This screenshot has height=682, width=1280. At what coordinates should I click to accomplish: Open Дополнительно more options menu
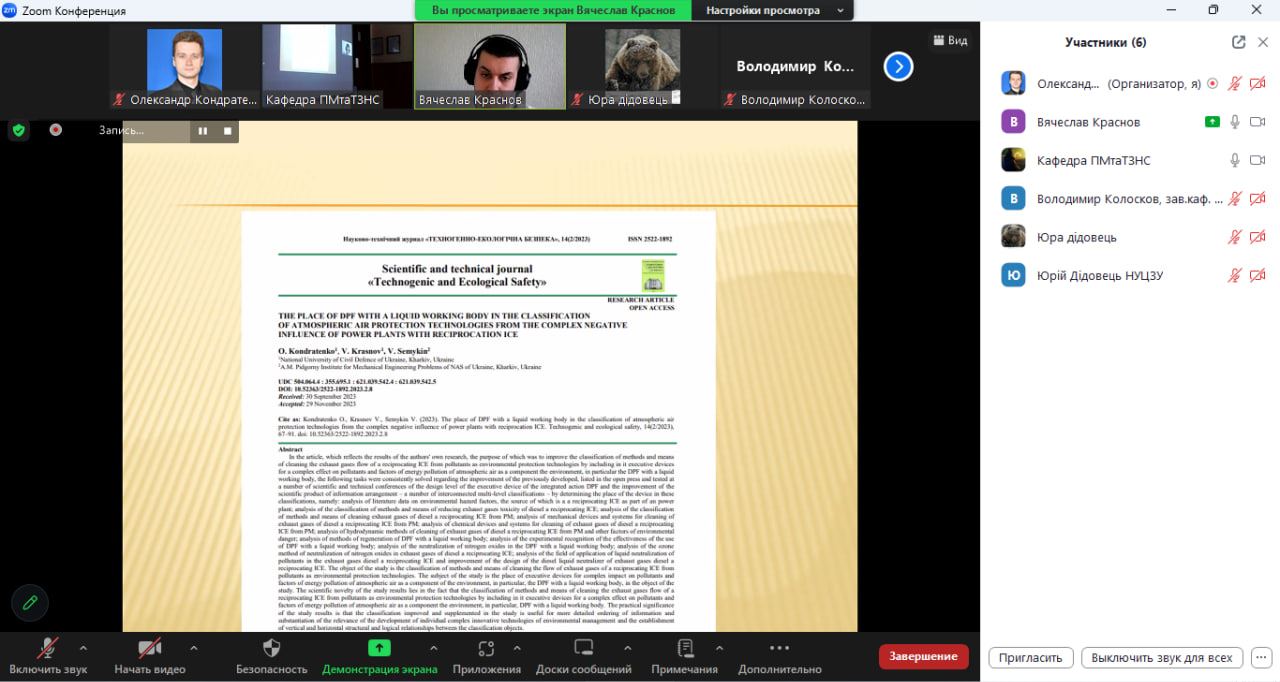pos(779,648)
